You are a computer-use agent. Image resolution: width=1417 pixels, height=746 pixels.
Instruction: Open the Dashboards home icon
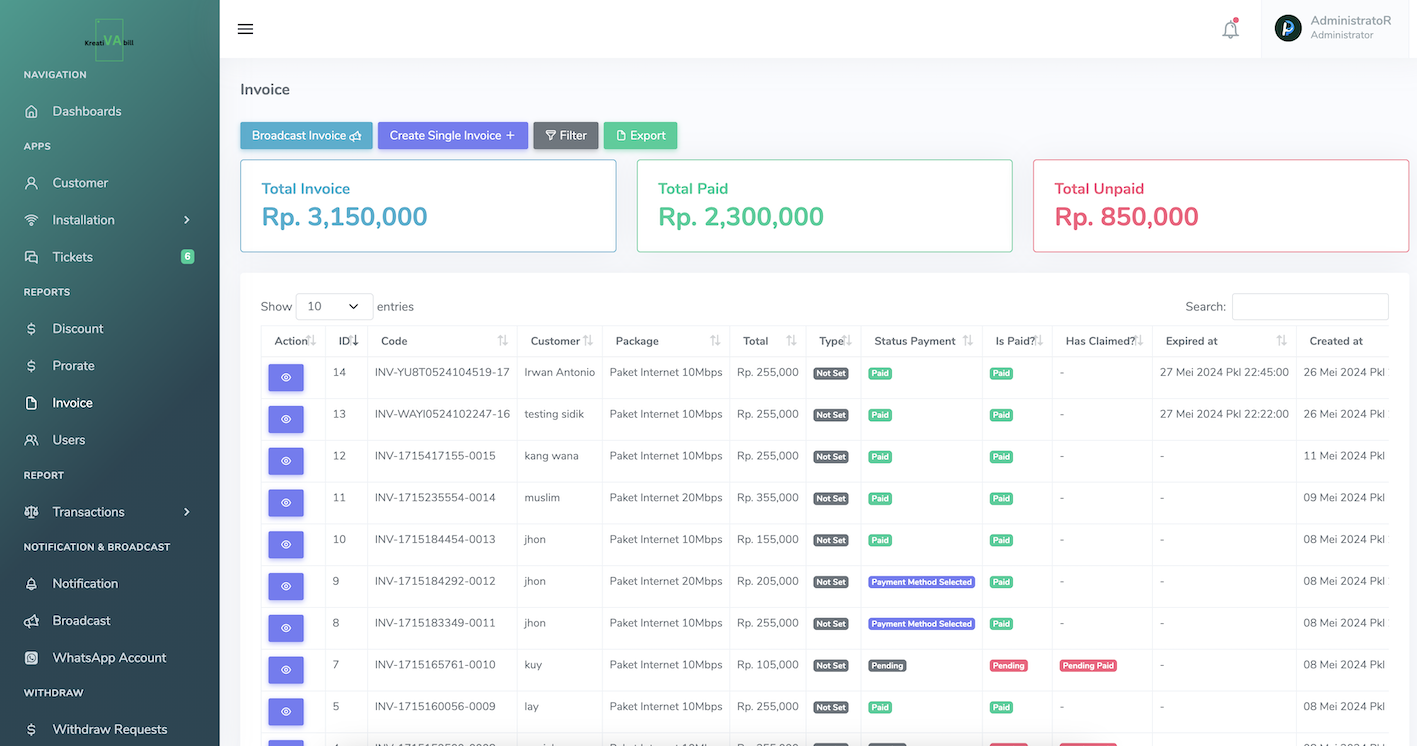click(32, 111)
